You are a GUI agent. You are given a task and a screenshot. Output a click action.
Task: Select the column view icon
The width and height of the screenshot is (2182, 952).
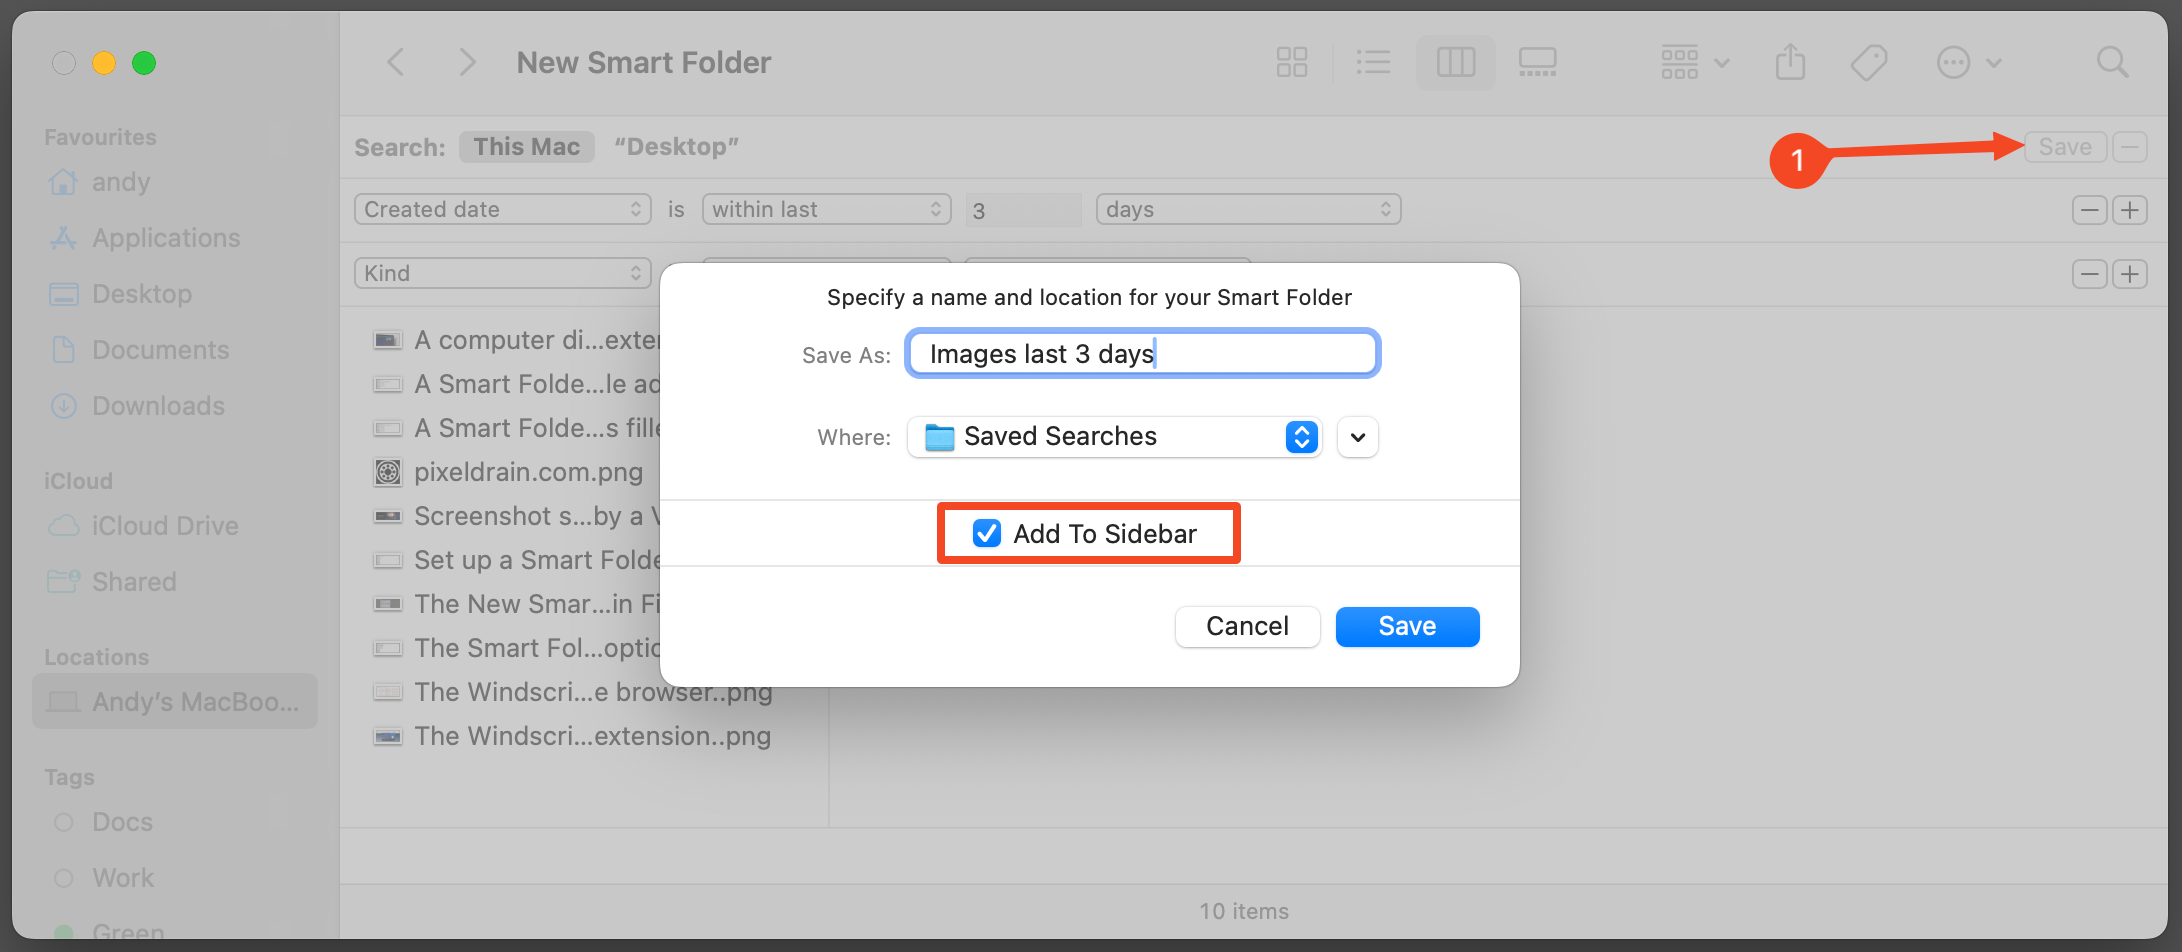pos(1455,63)
